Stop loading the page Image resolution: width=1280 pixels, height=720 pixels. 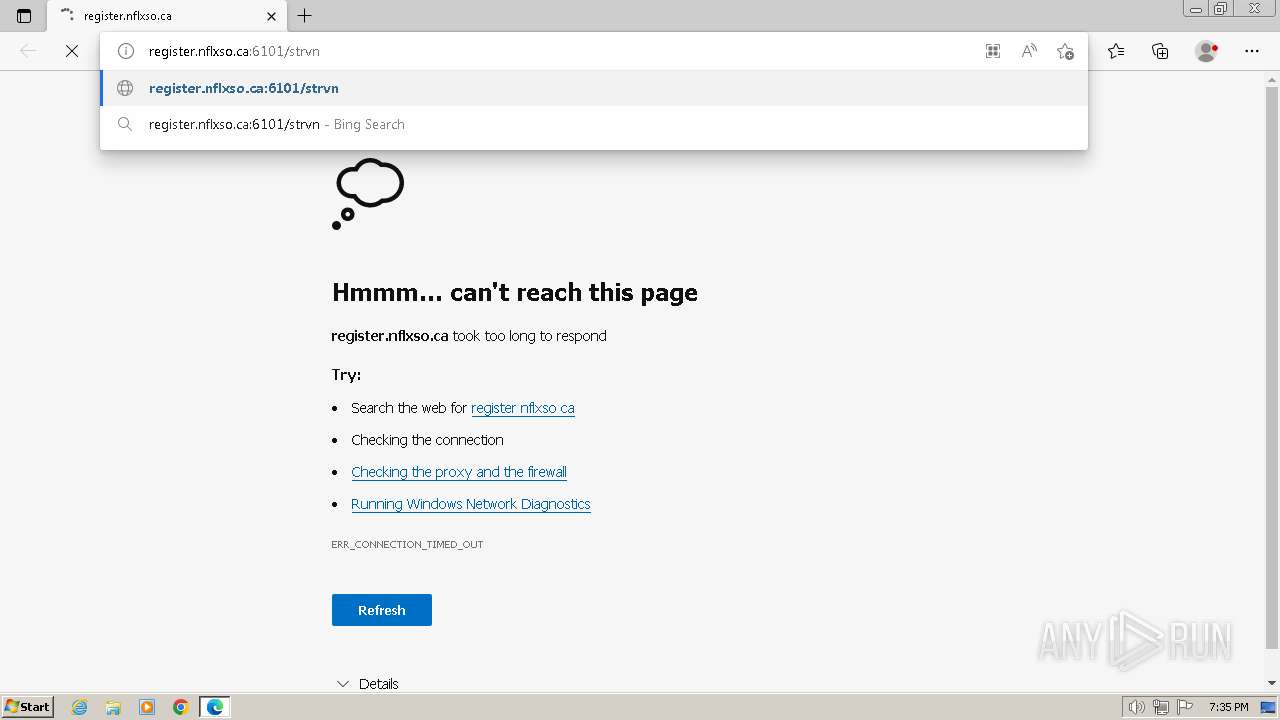(x=72, y=51)
